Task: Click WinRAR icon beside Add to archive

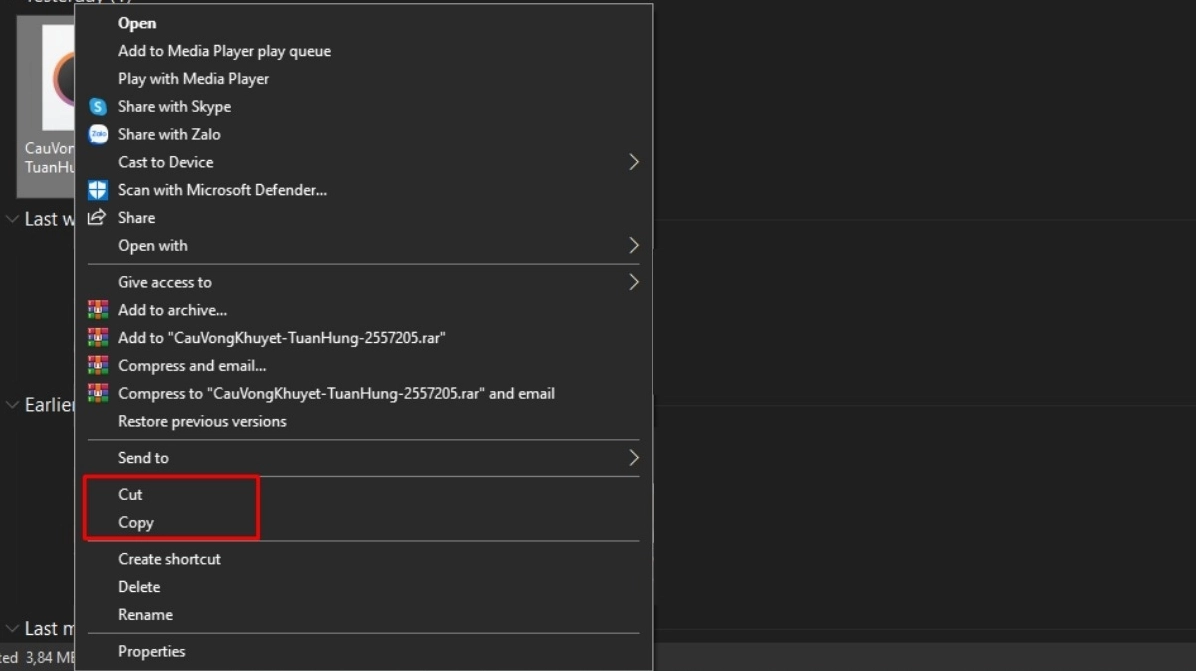Action: [x=98, y=310]
